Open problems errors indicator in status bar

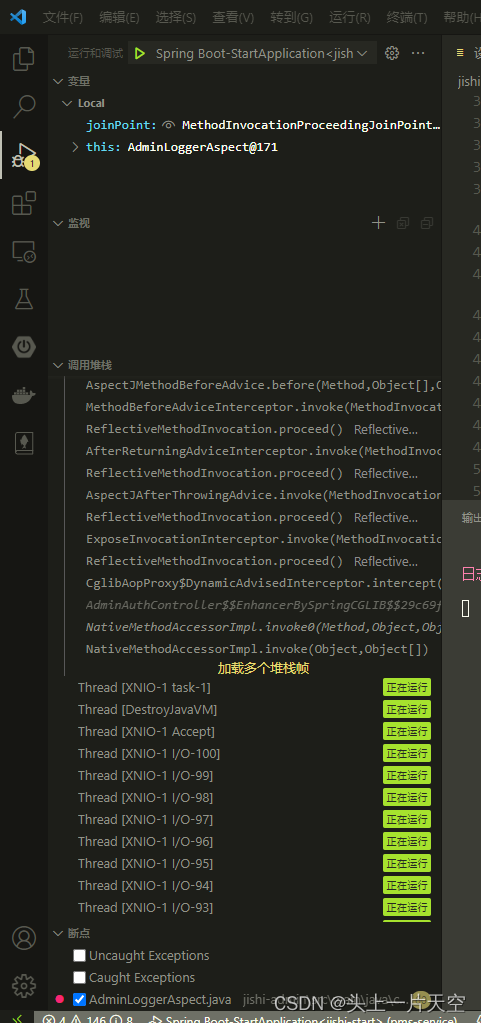pyautogui.click(x=88, y=1018)
